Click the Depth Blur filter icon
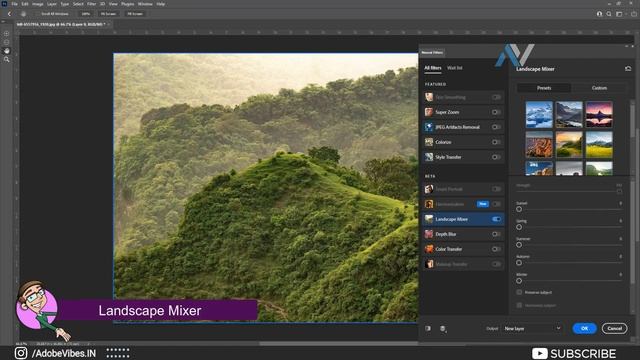The image size is (640, 360). point(429,234)
